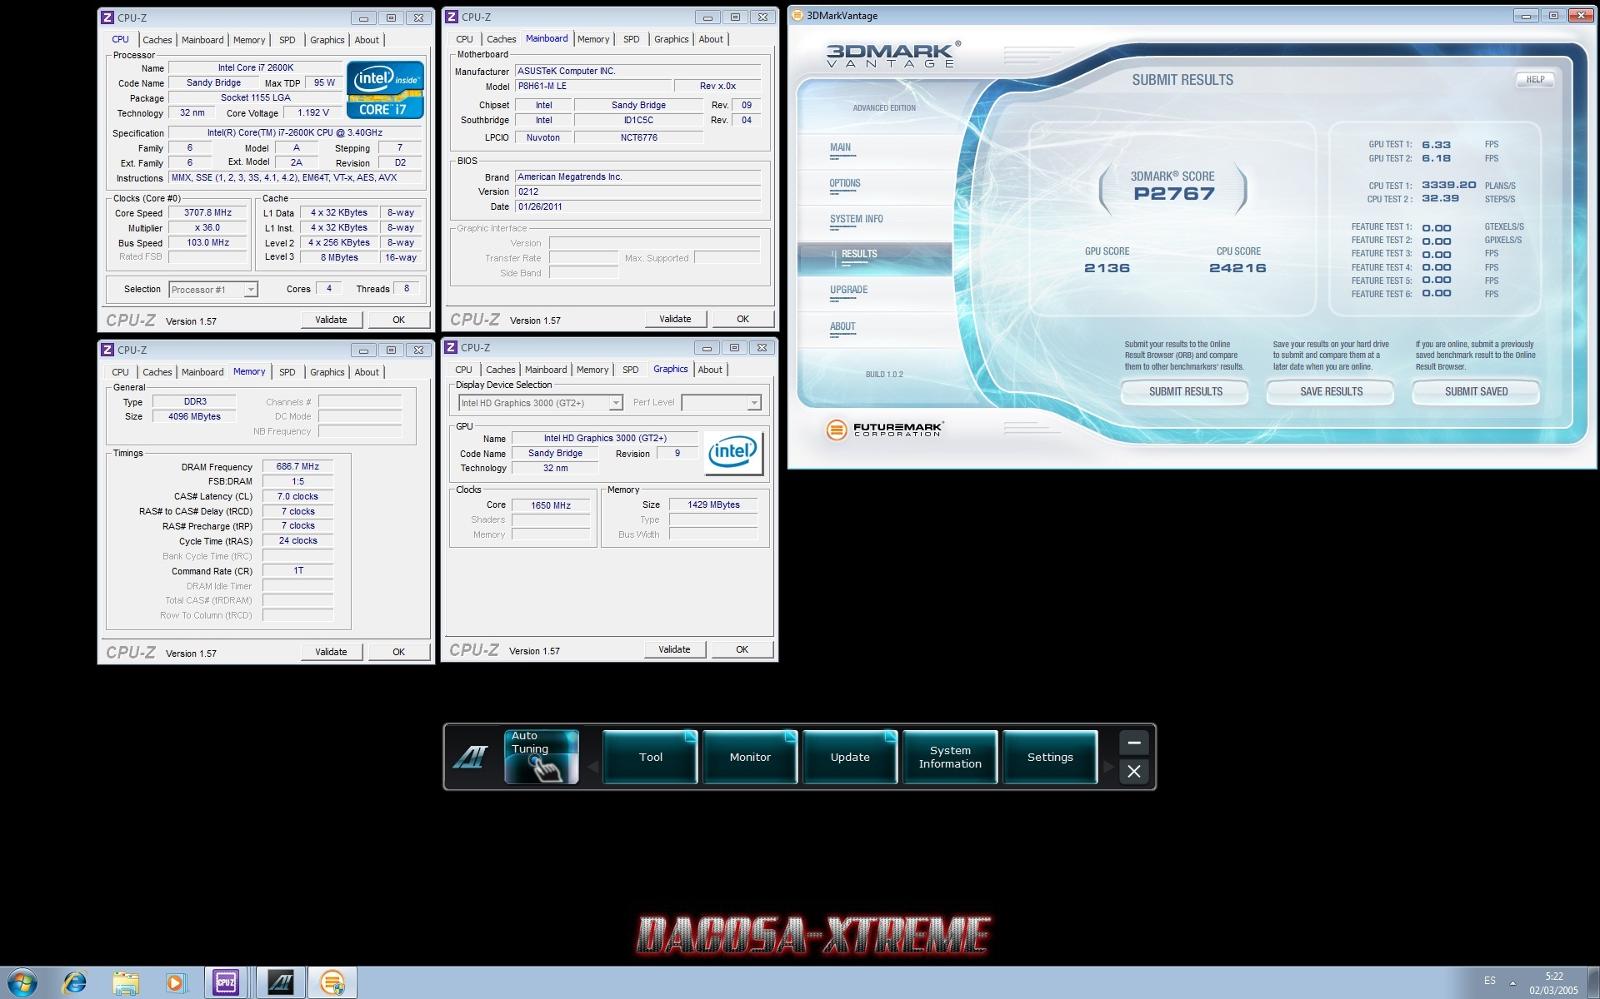The height and width of the screenshot is (999, 1600).
Task: Click the GPU score 2136 value
Action: click(1107, 268)
